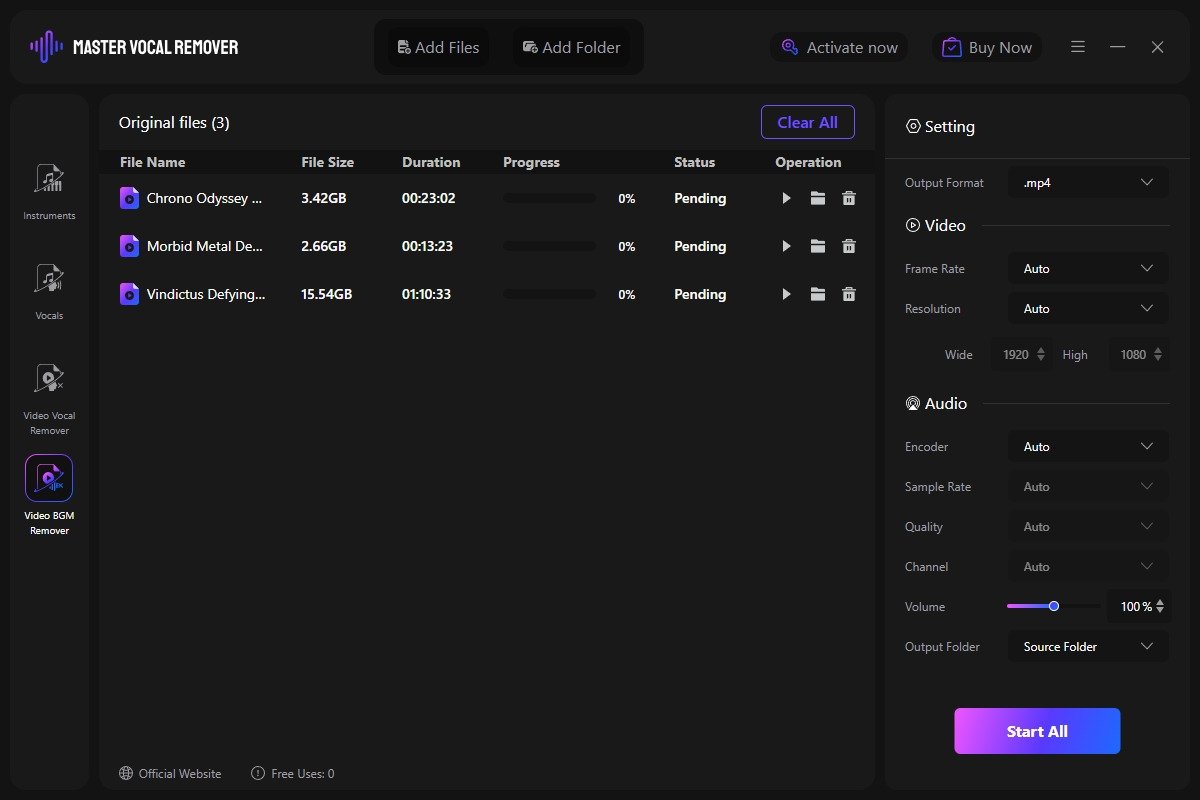1200x800 pixels.
Task: Click Add Folder in top bar
Action: coord(572,47)
